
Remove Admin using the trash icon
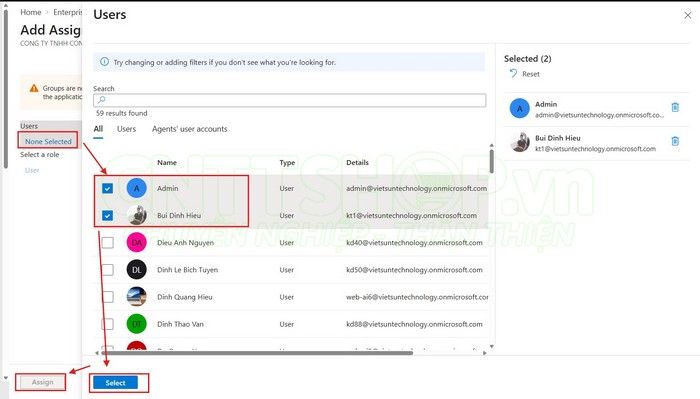[675, 107]
